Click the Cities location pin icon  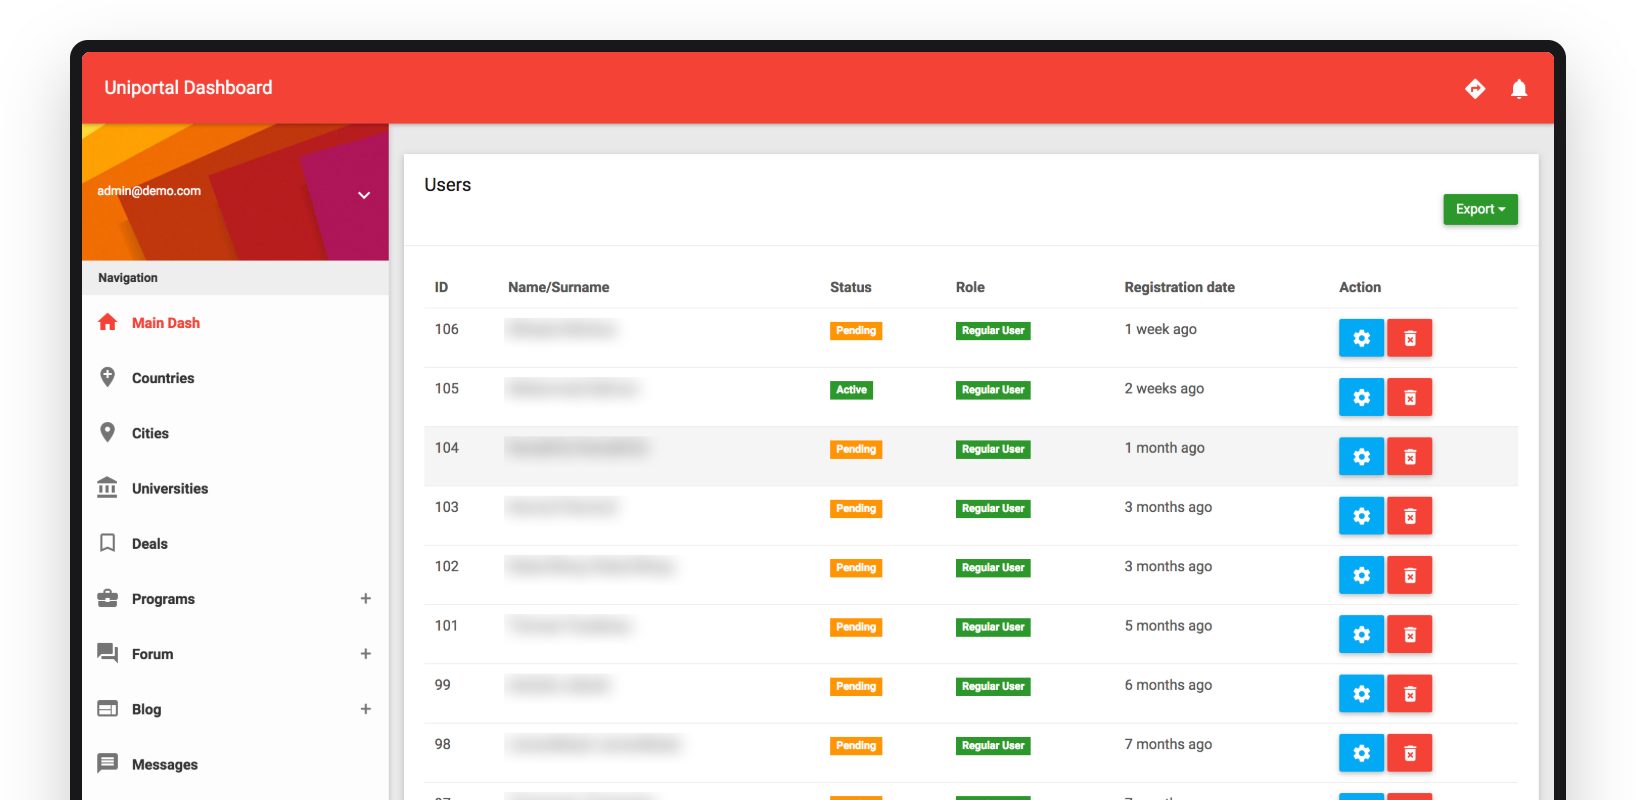(x=107, y=432)
